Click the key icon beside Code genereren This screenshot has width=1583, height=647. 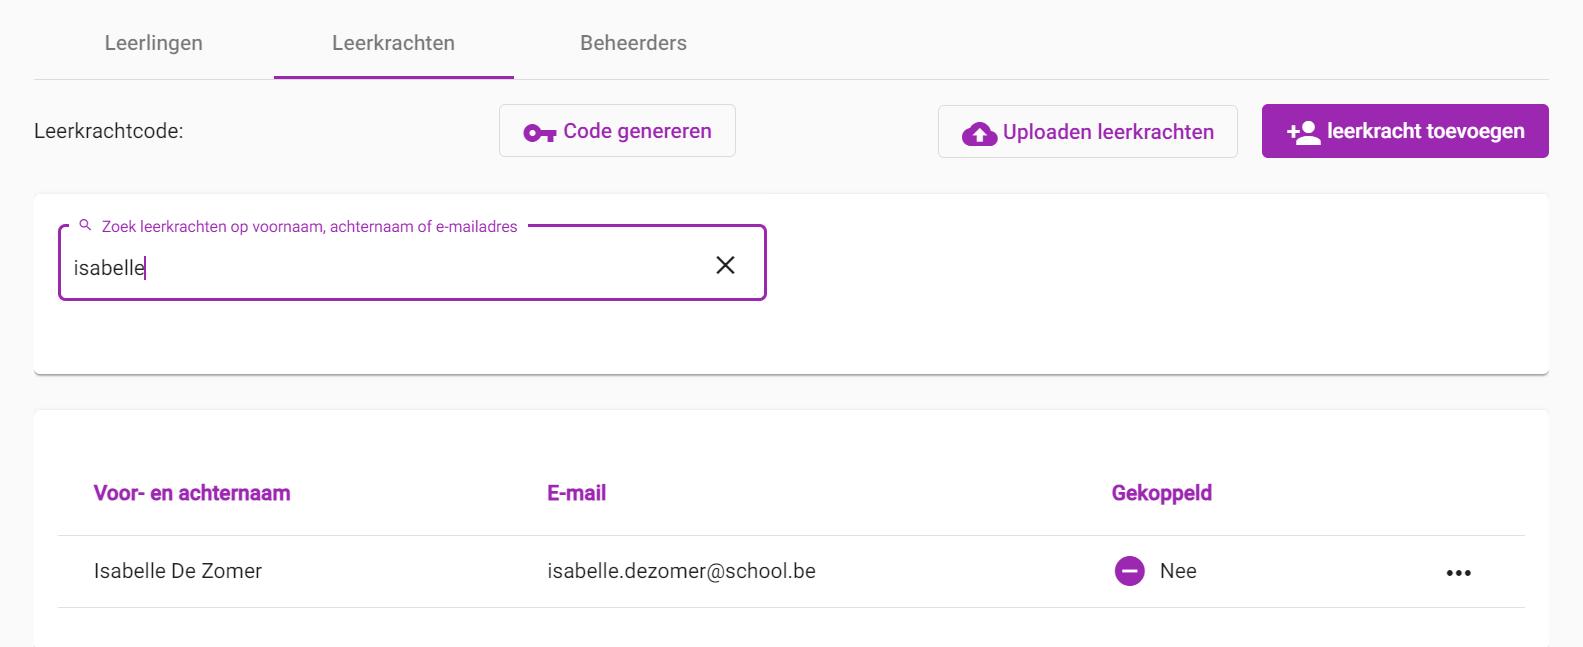(x=540, y=133)
